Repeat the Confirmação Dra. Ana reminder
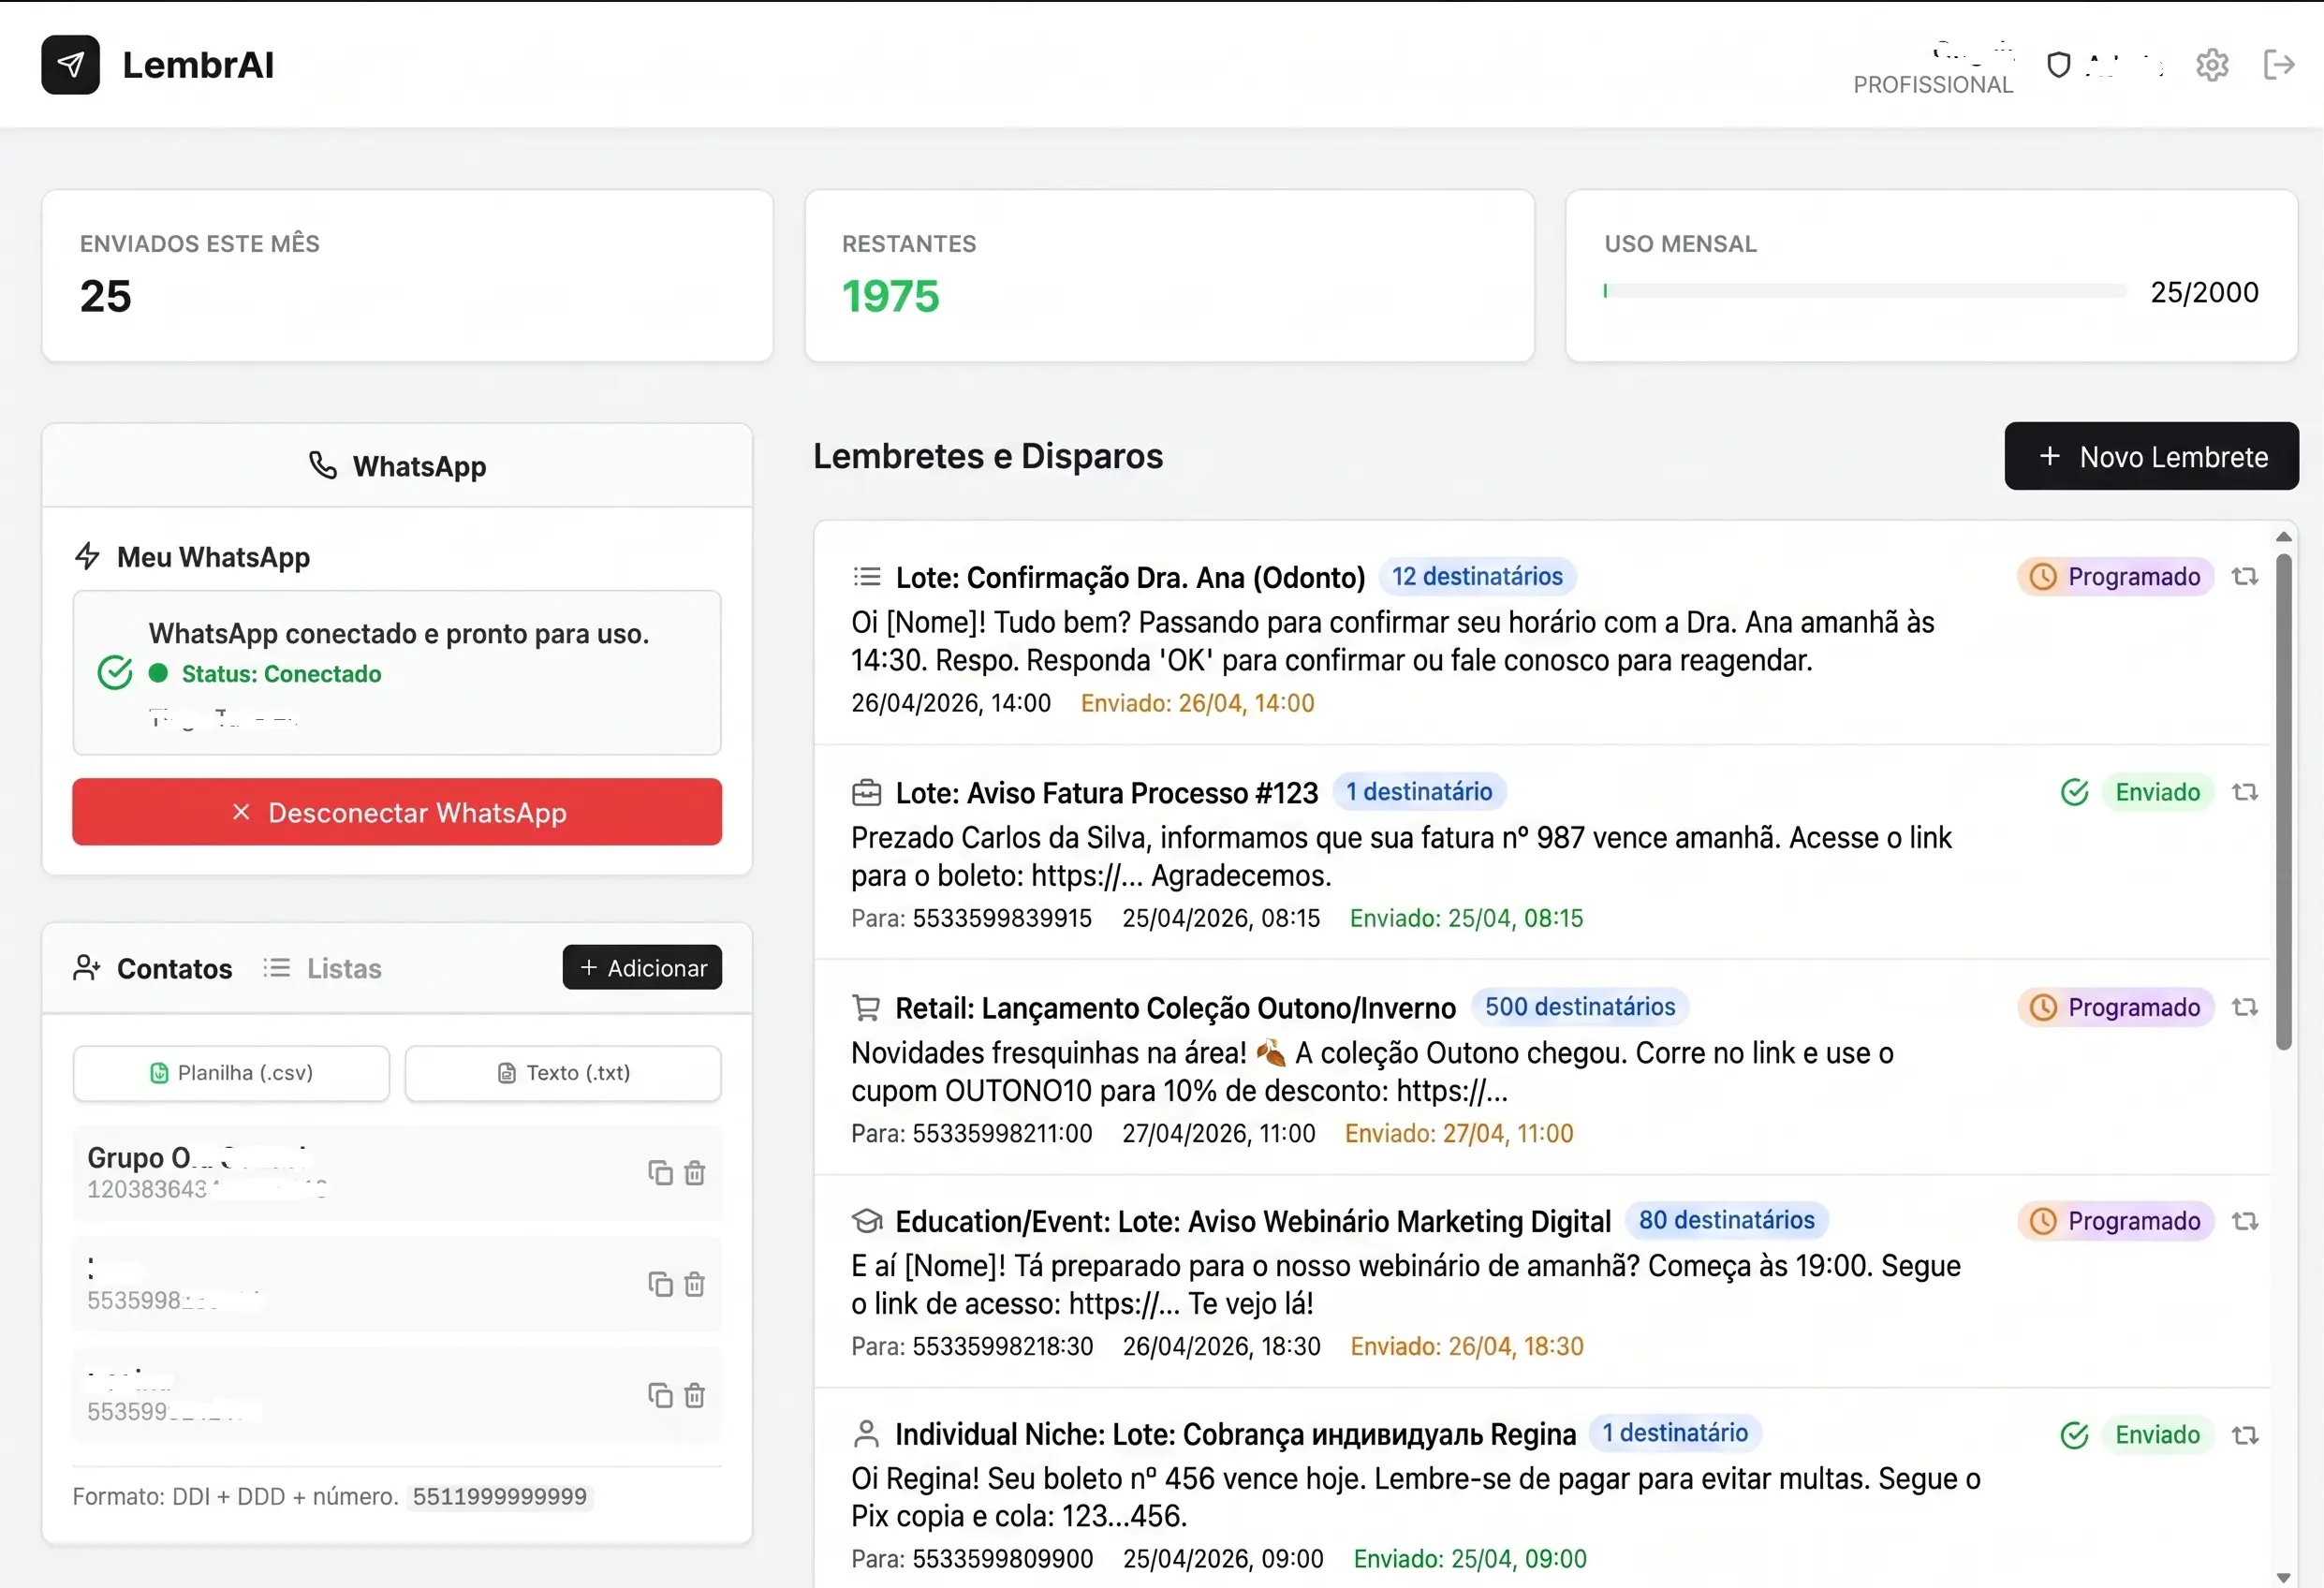The height and width of the screenshot is (1588, 2324). 2245,577
